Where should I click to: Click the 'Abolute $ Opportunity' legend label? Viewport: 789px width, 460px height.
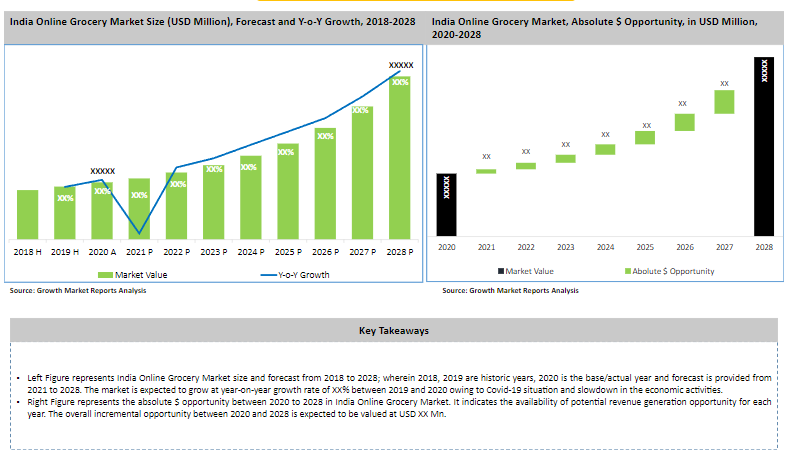pos(673,271)
